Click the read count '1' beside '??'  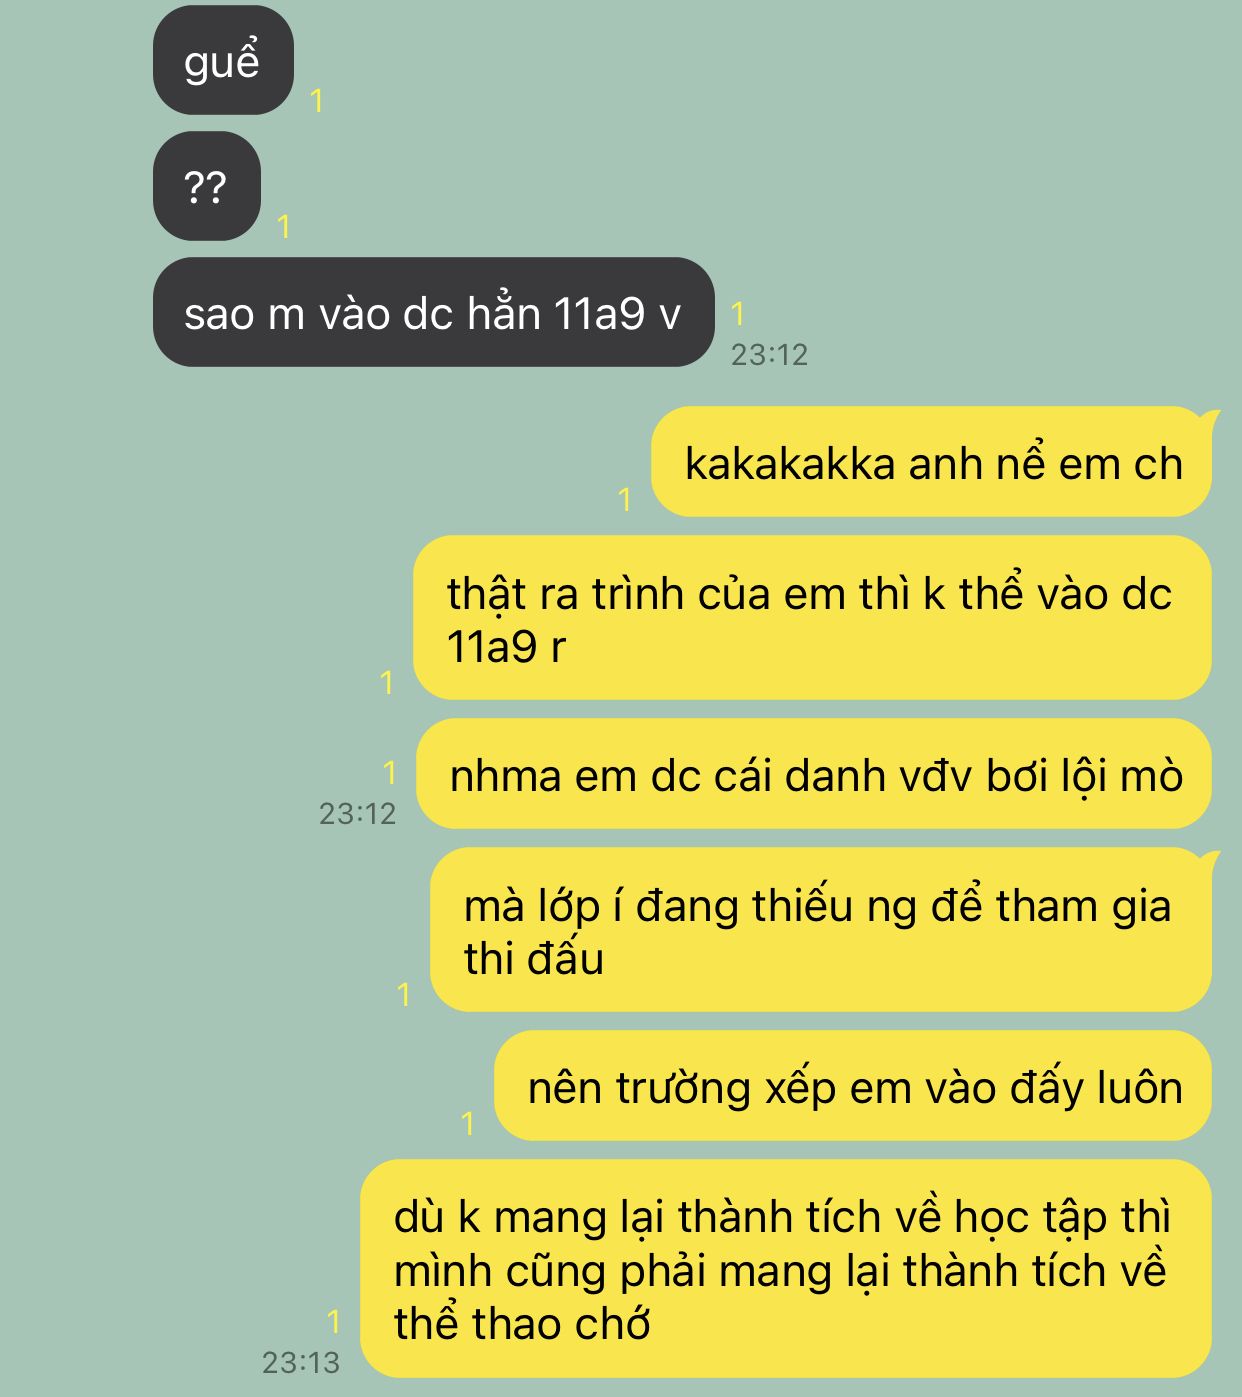[x=284, y=227]
